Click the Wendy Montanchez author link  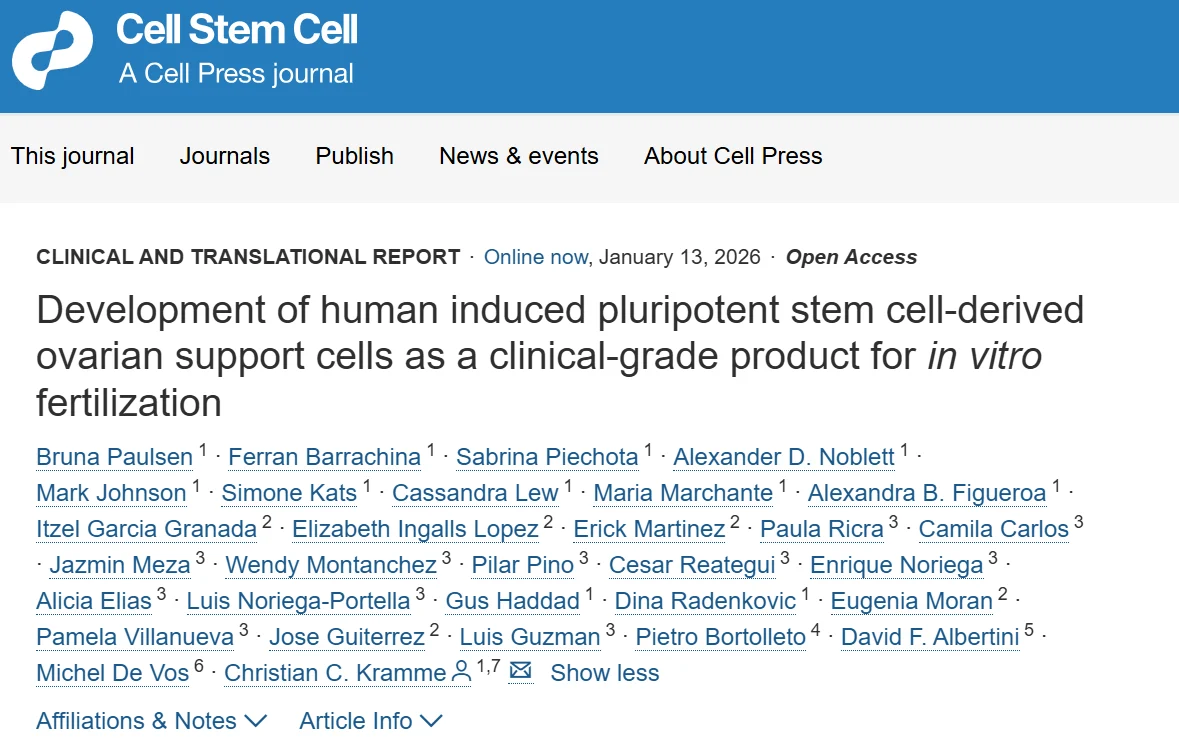[331, 565]
